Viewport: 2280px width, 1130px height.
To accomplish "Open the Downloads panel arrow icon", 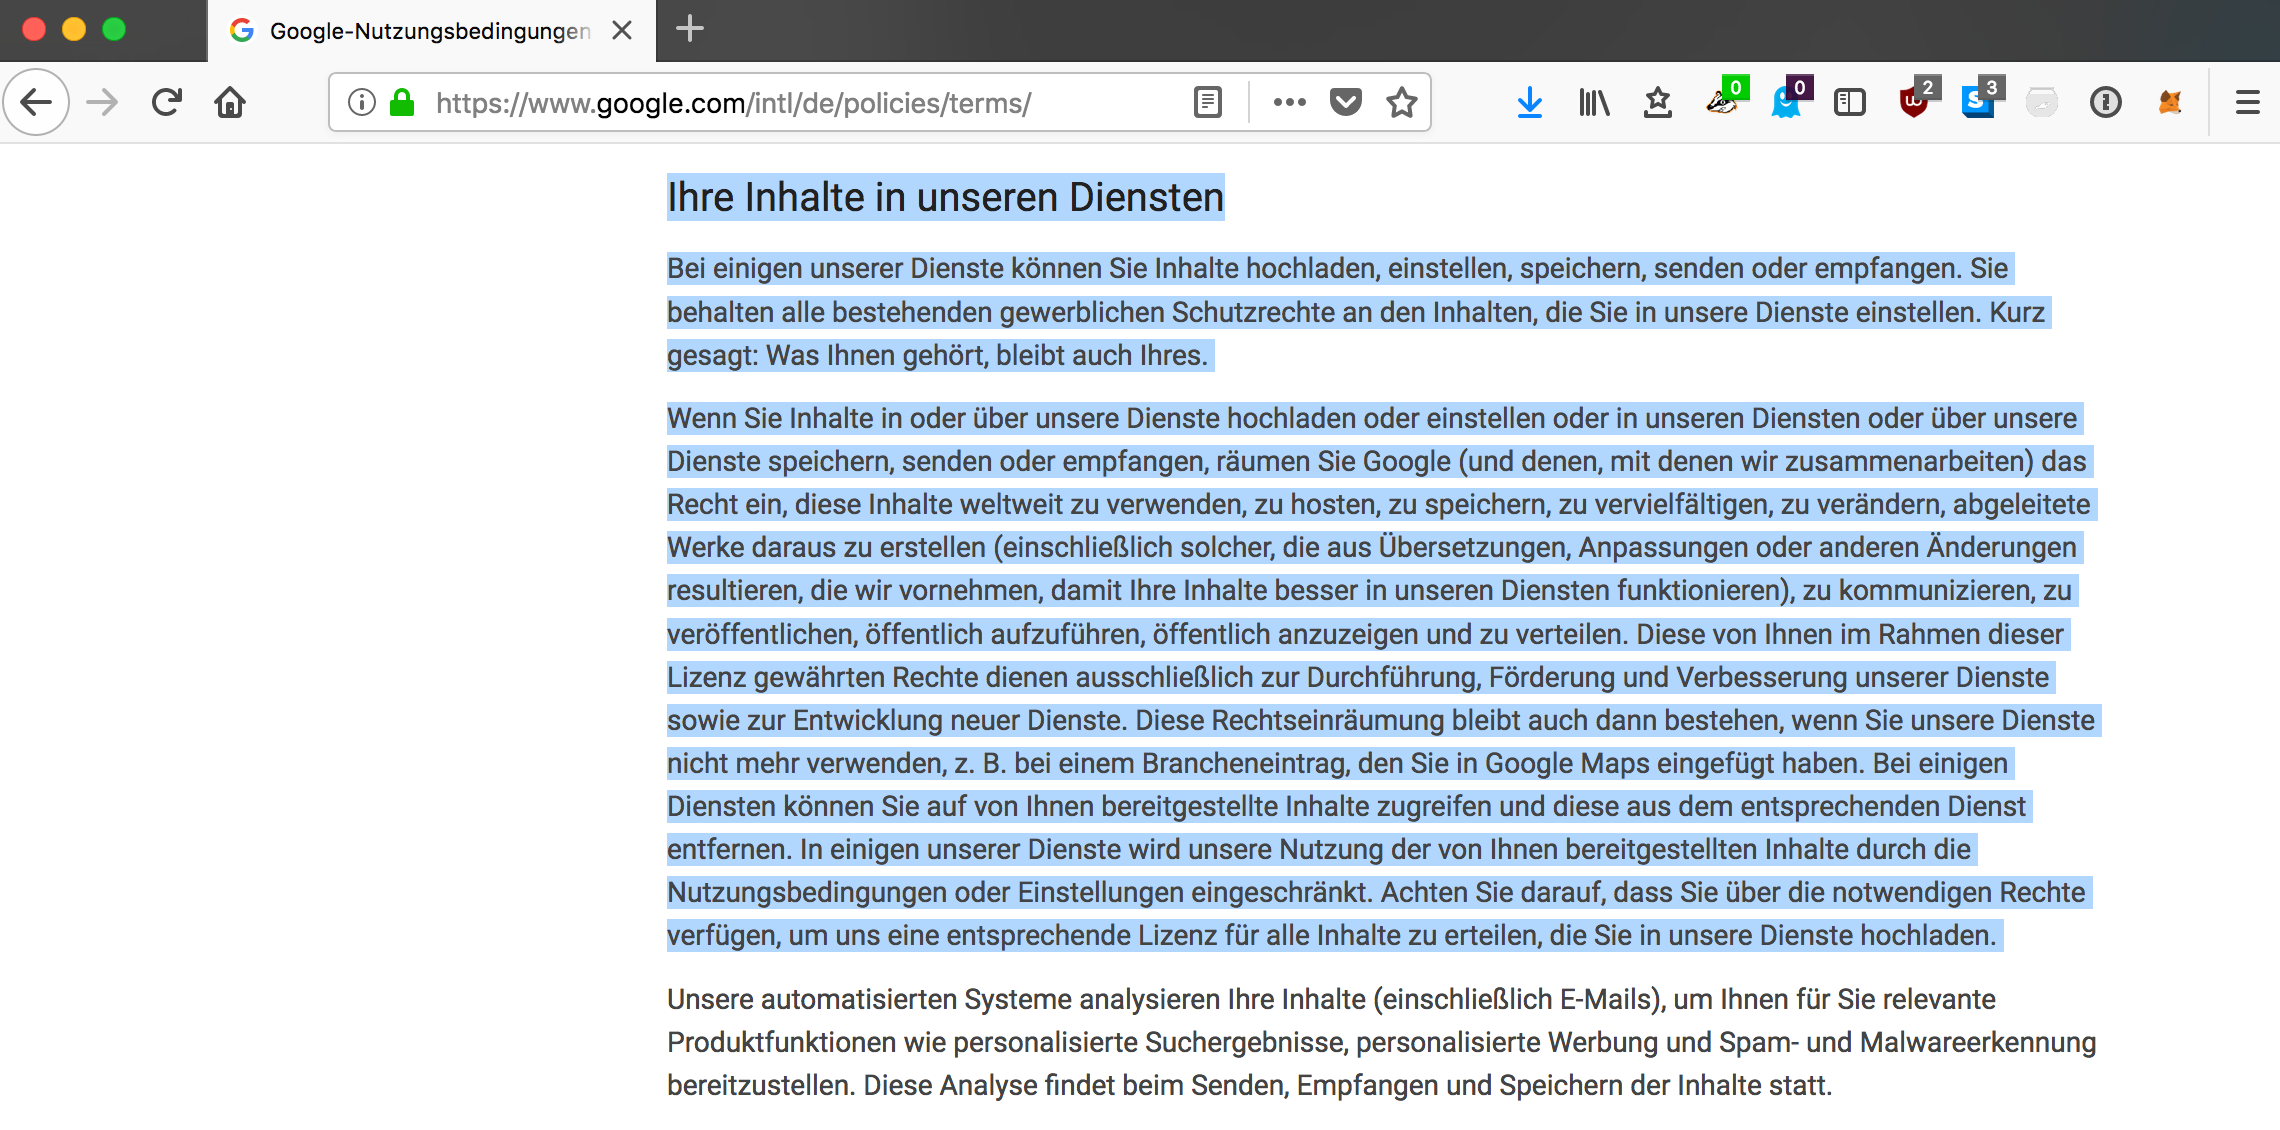I will 1529,102.
